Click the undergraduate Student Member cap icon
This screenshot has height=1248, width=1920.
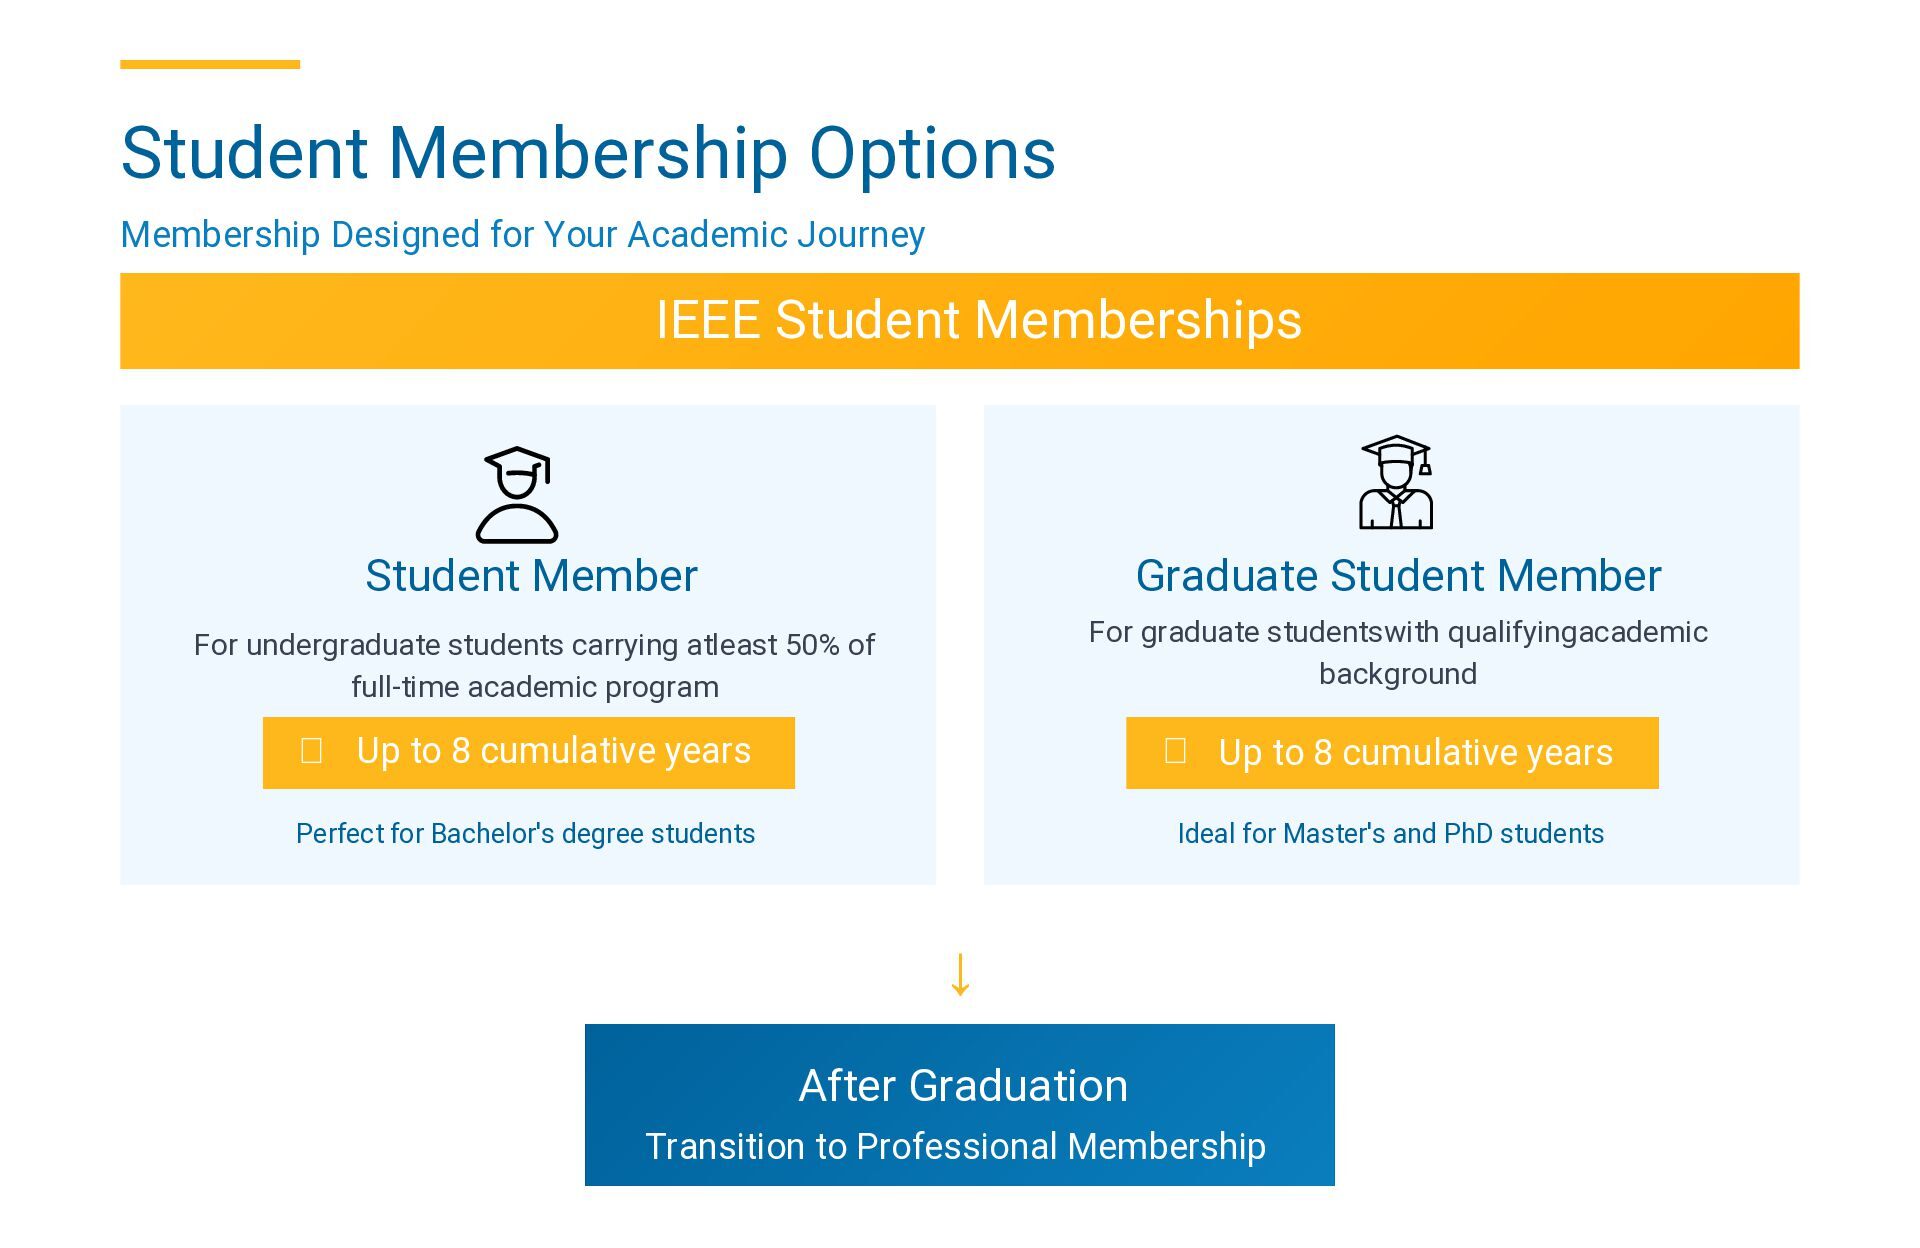(517, 494)
